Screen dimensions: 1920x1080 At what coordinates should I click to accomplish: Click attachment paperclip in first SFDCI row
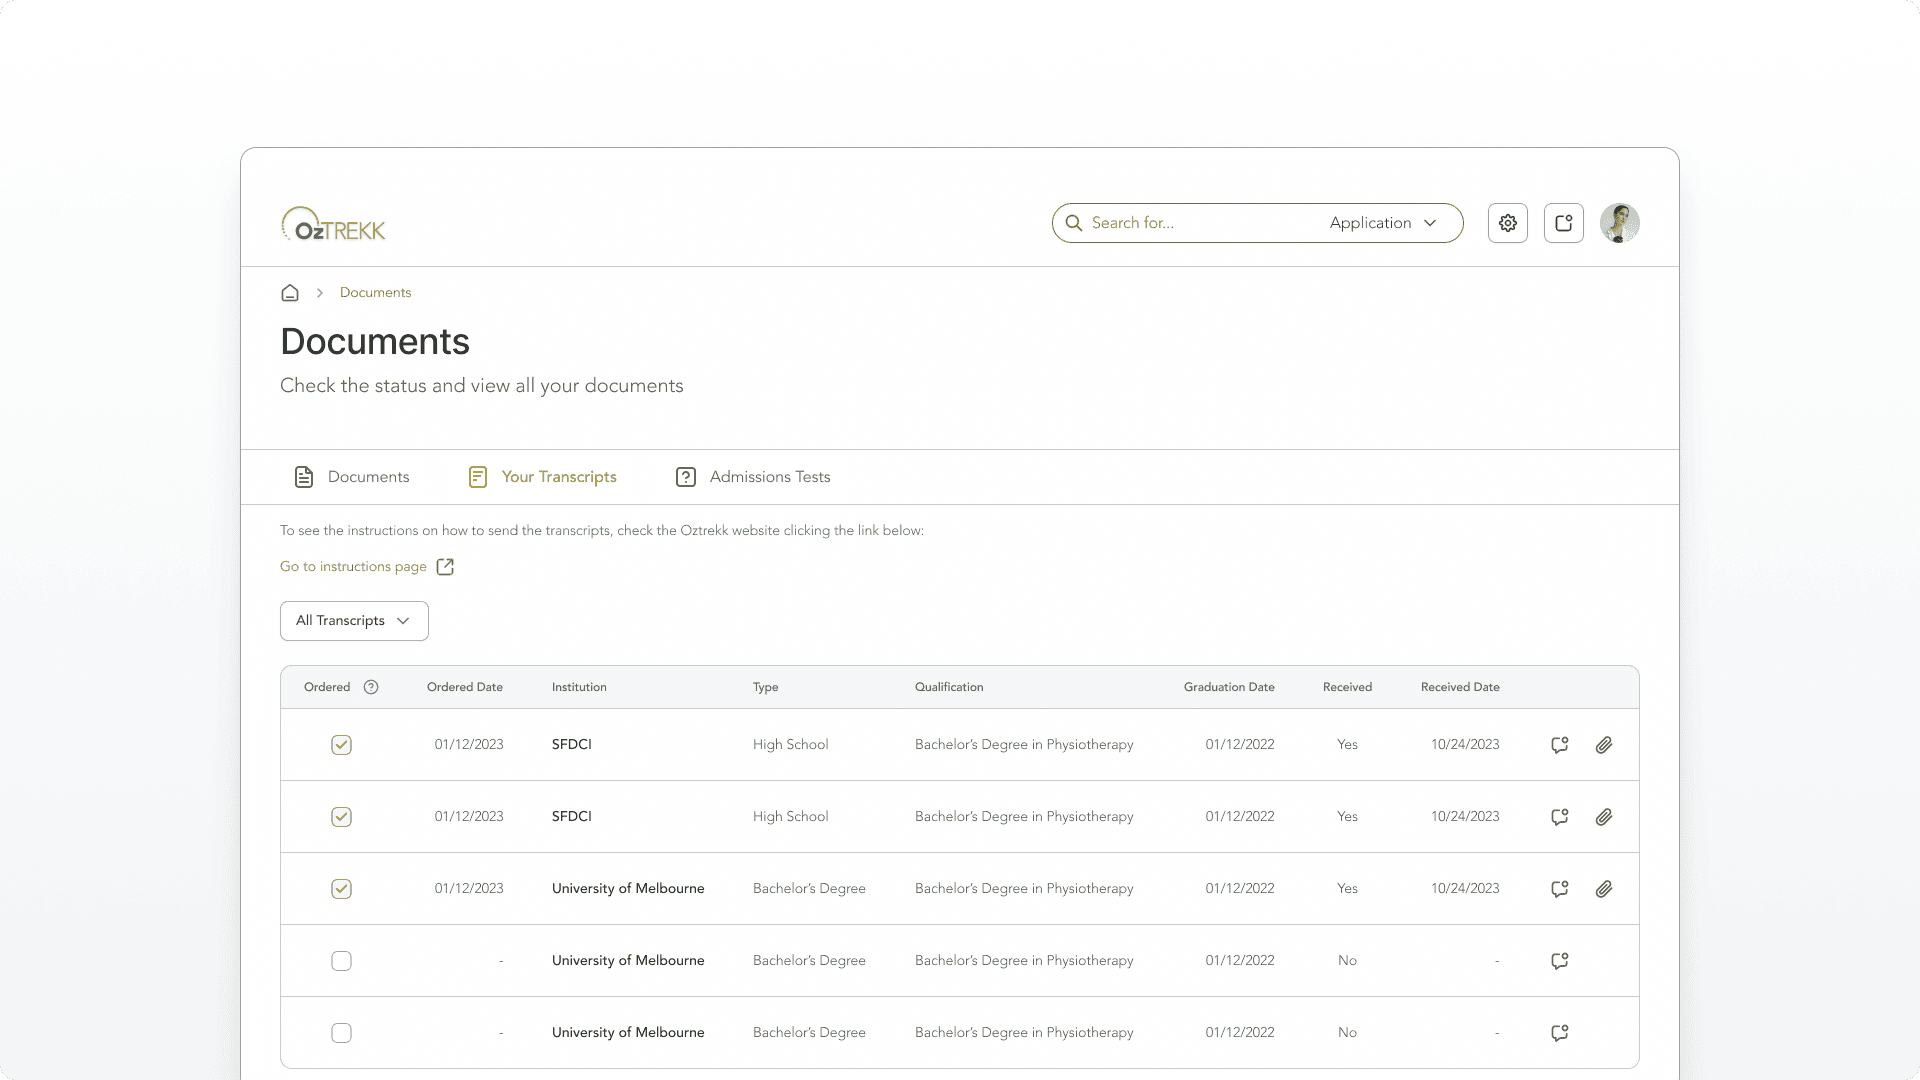click(x=1604, y=745)
